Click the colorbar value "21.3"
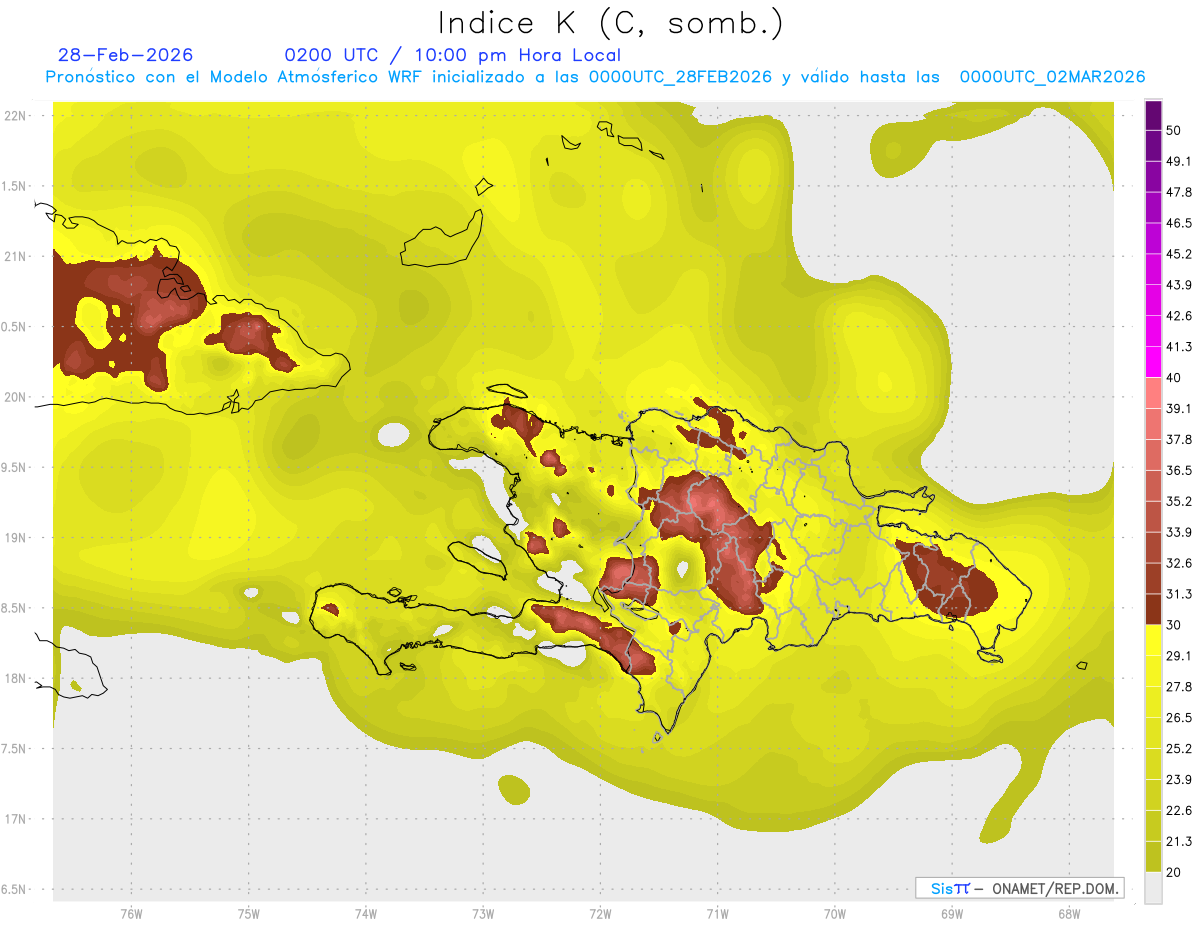Screen dimensions: 1200x927 click(1179, 841)
